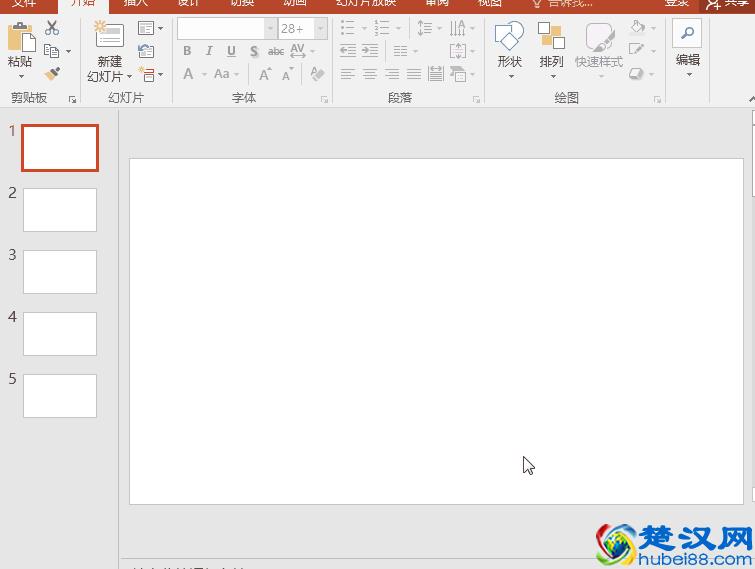Click the Editing (编辑) magnifier icon
Viewport: 755px width, 569px height.
pos(687,33)
